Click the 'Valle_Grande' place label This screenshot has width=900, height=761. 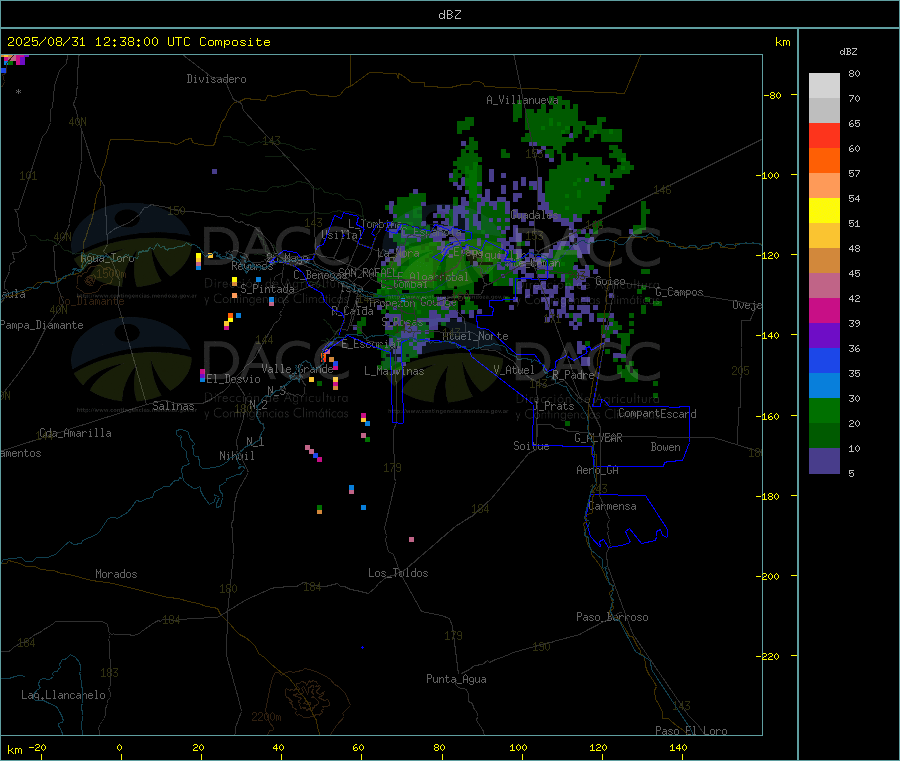pos(297,369)
